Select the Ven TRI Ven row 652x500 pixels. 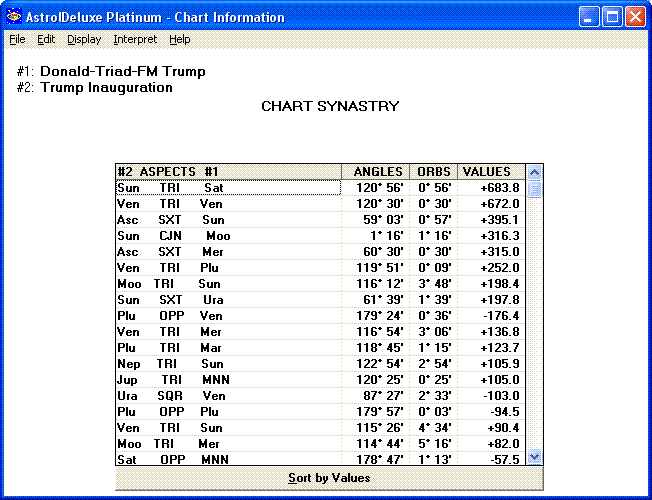click(x=320, y=204)
